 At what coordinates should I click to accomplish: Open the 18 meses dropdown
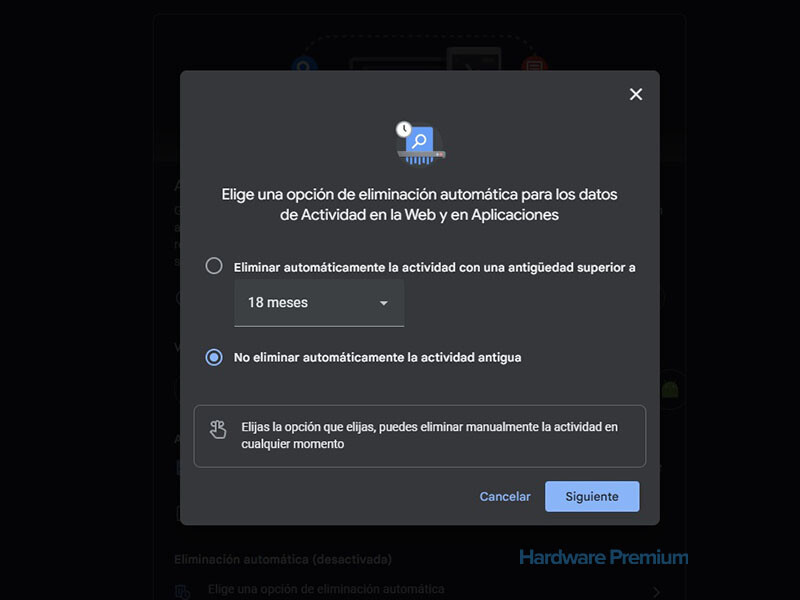319,303
